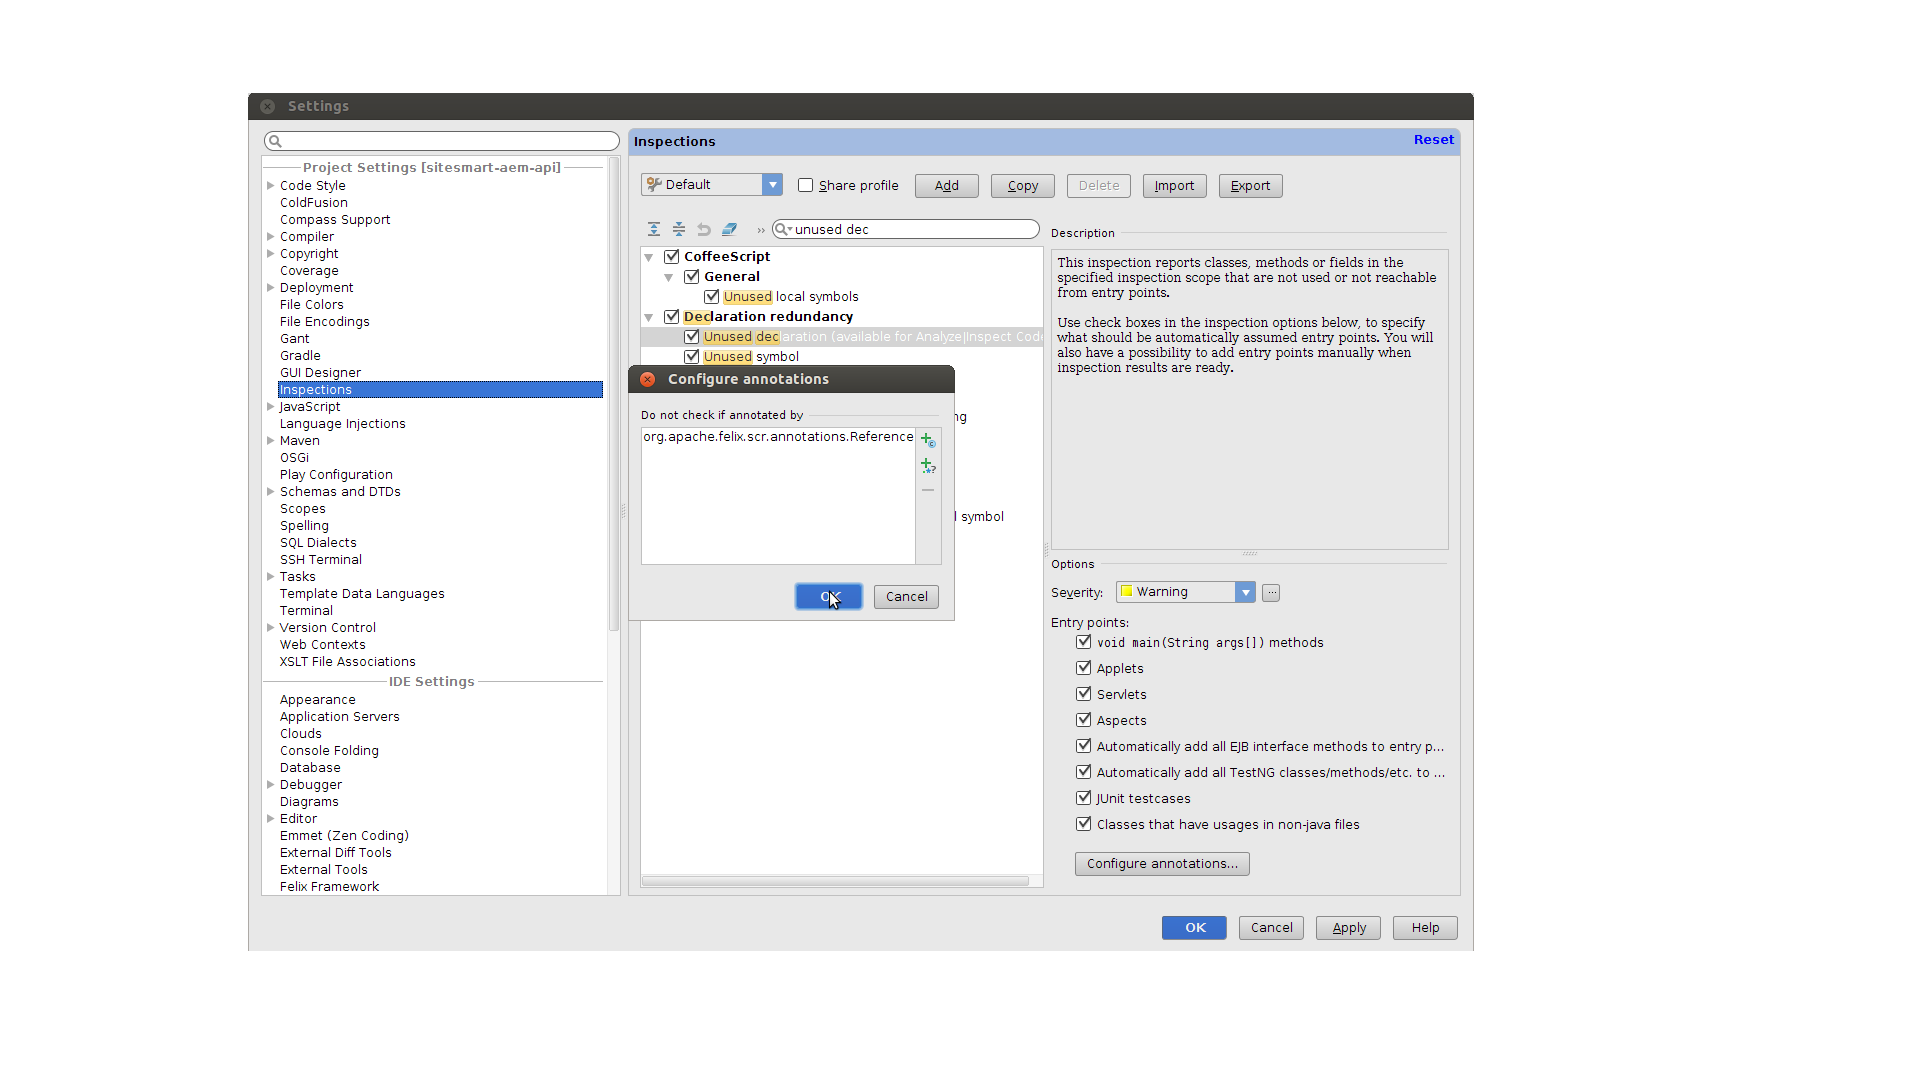The height and width of the screenshot is (1080, 1920).
Task: Uncheck the CoffeeScript inspection group
Action: (672, 257)
